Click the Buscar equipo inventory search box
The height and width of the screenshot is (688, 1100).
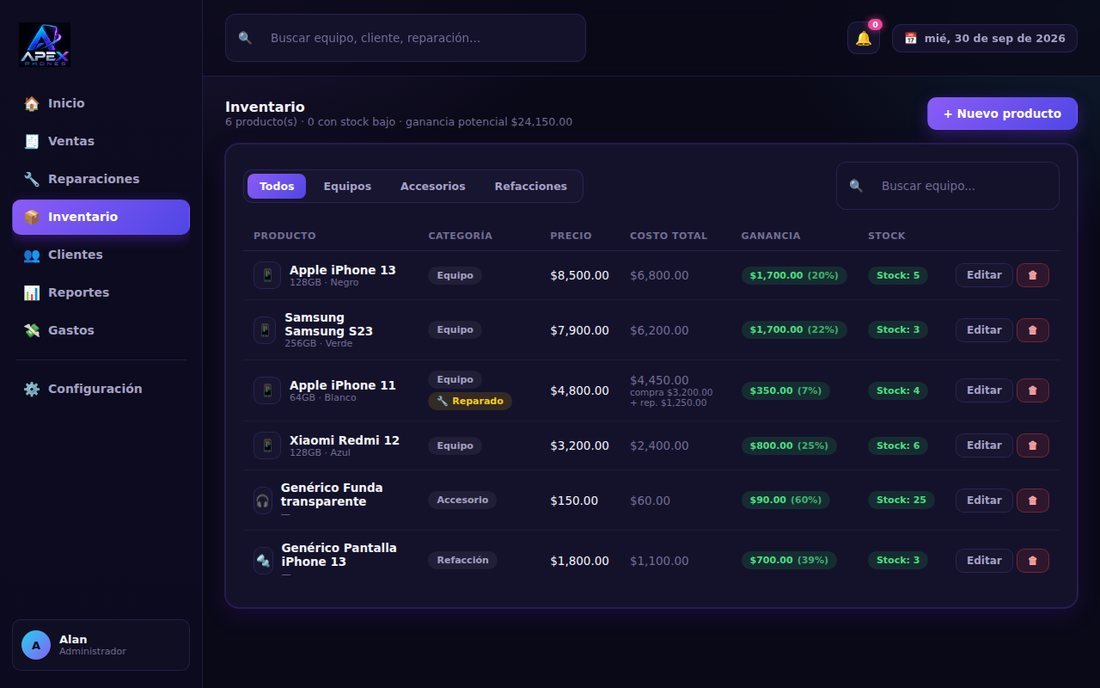coord(947,186)
